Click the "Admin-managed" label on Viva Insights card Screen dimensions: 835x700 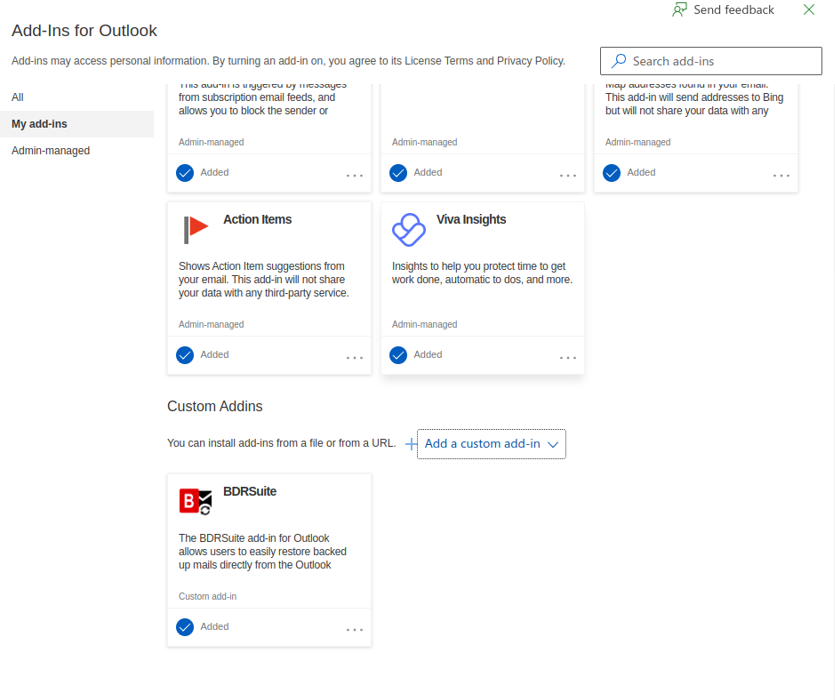pos(424,324)
